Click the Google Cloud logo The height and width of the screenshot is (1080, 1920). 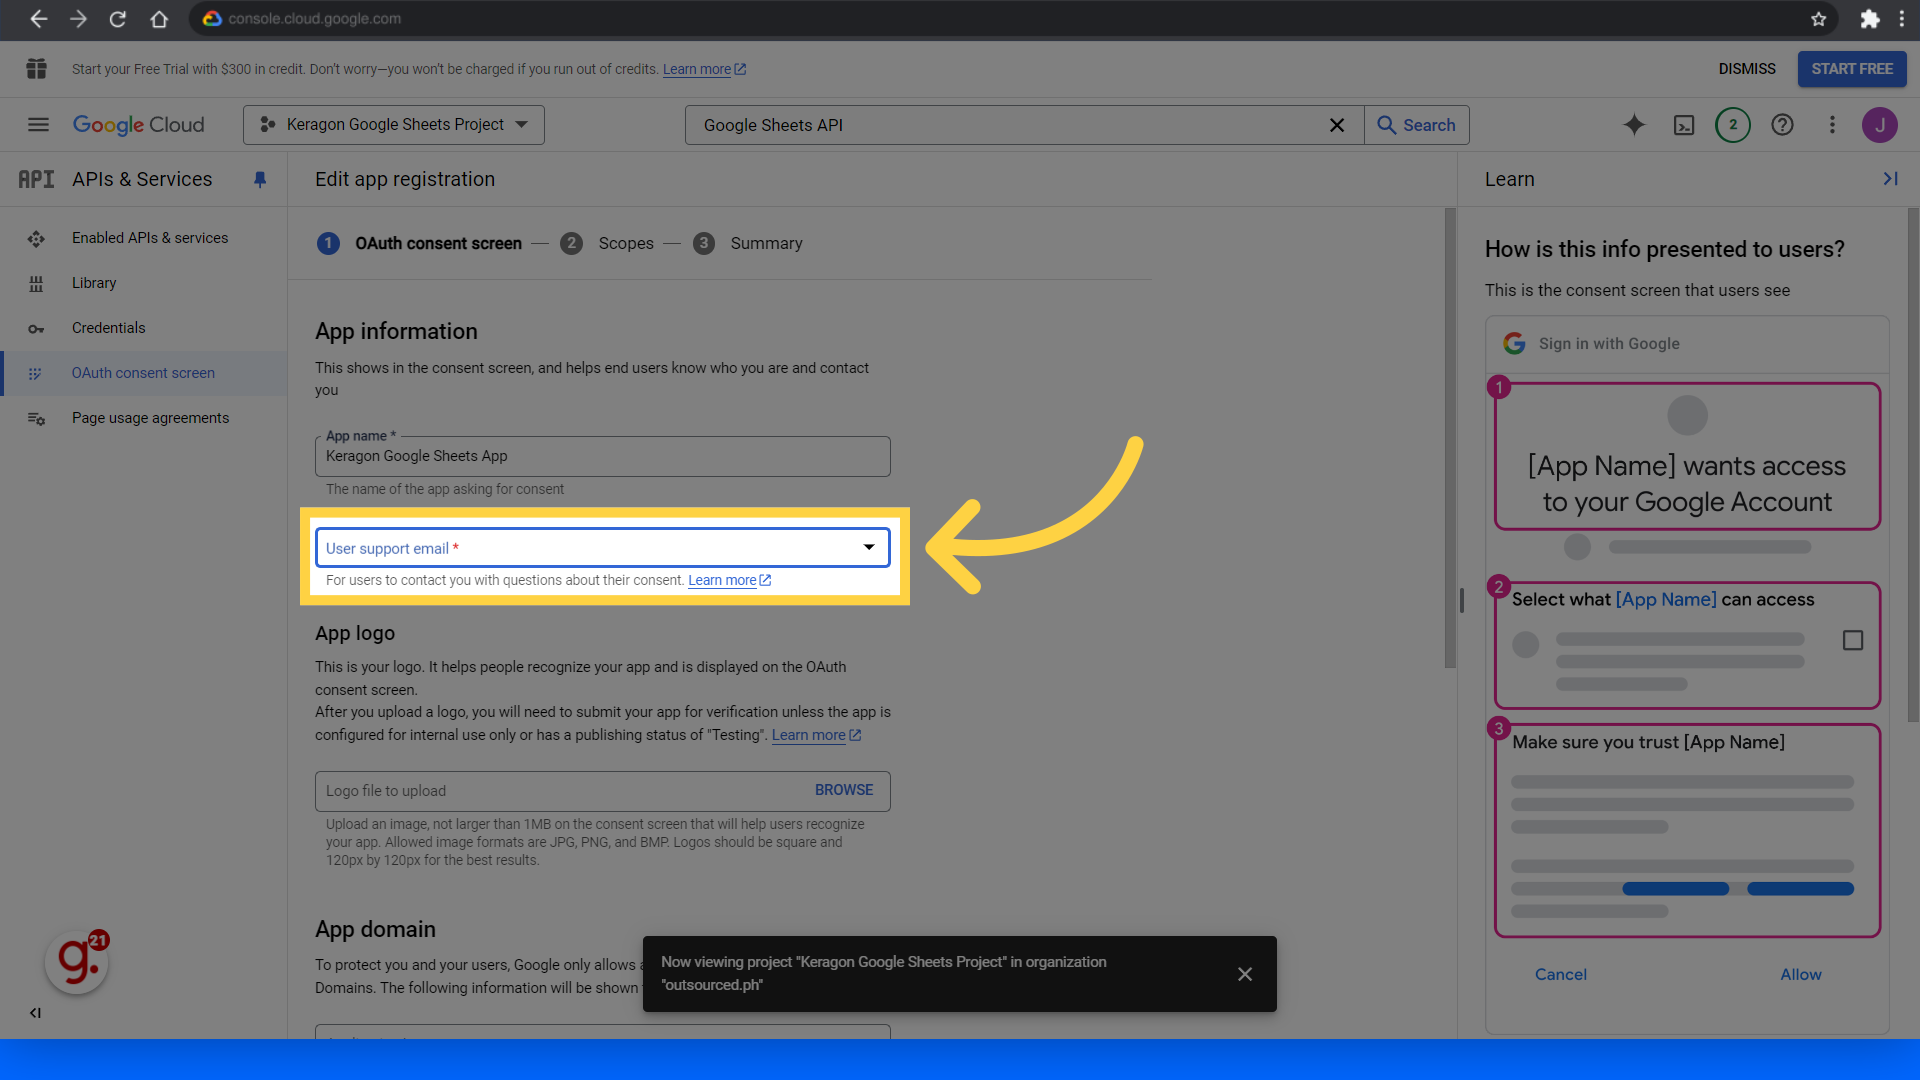point(138,125)
